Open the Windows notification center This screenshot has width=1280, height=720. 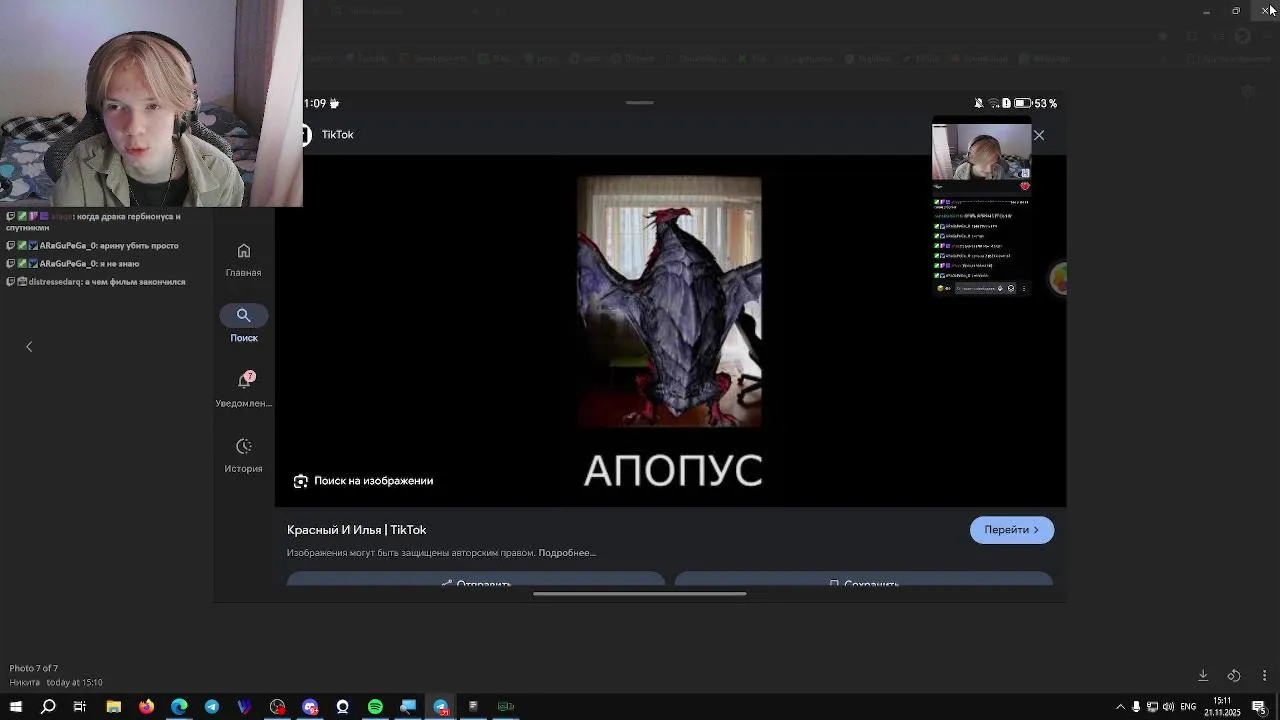pyautogui.click(x=1260, y=707)
